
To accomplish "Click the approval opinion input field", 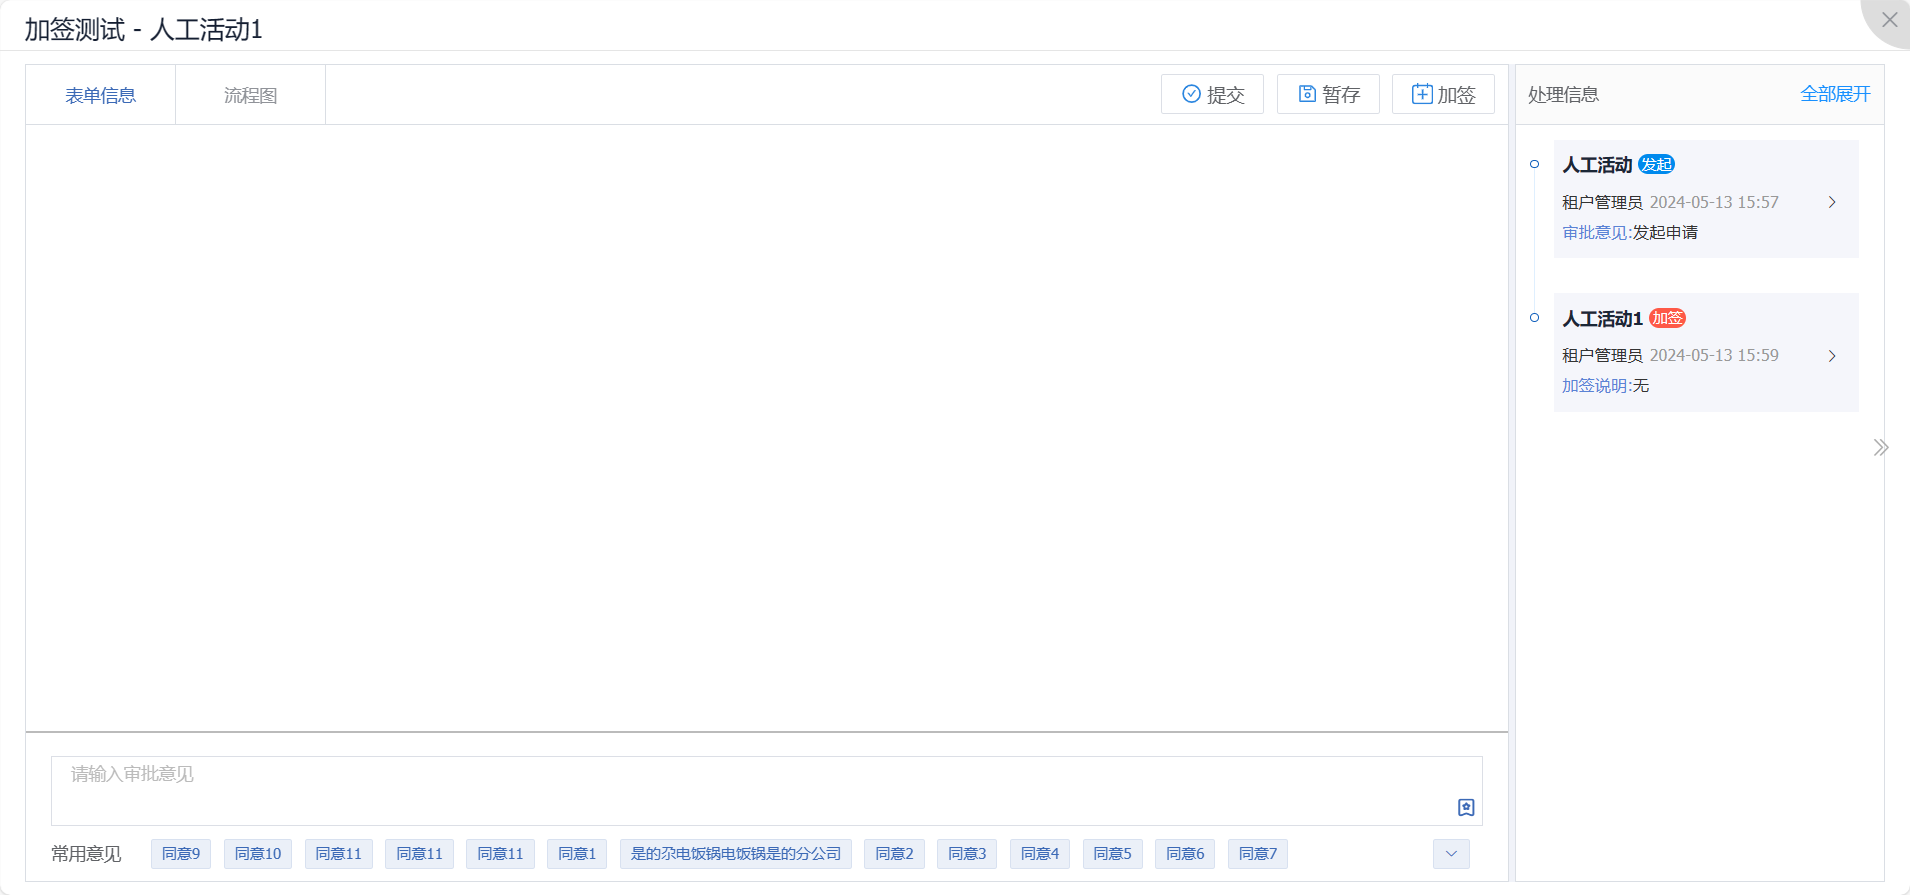I will pos(750,783).
